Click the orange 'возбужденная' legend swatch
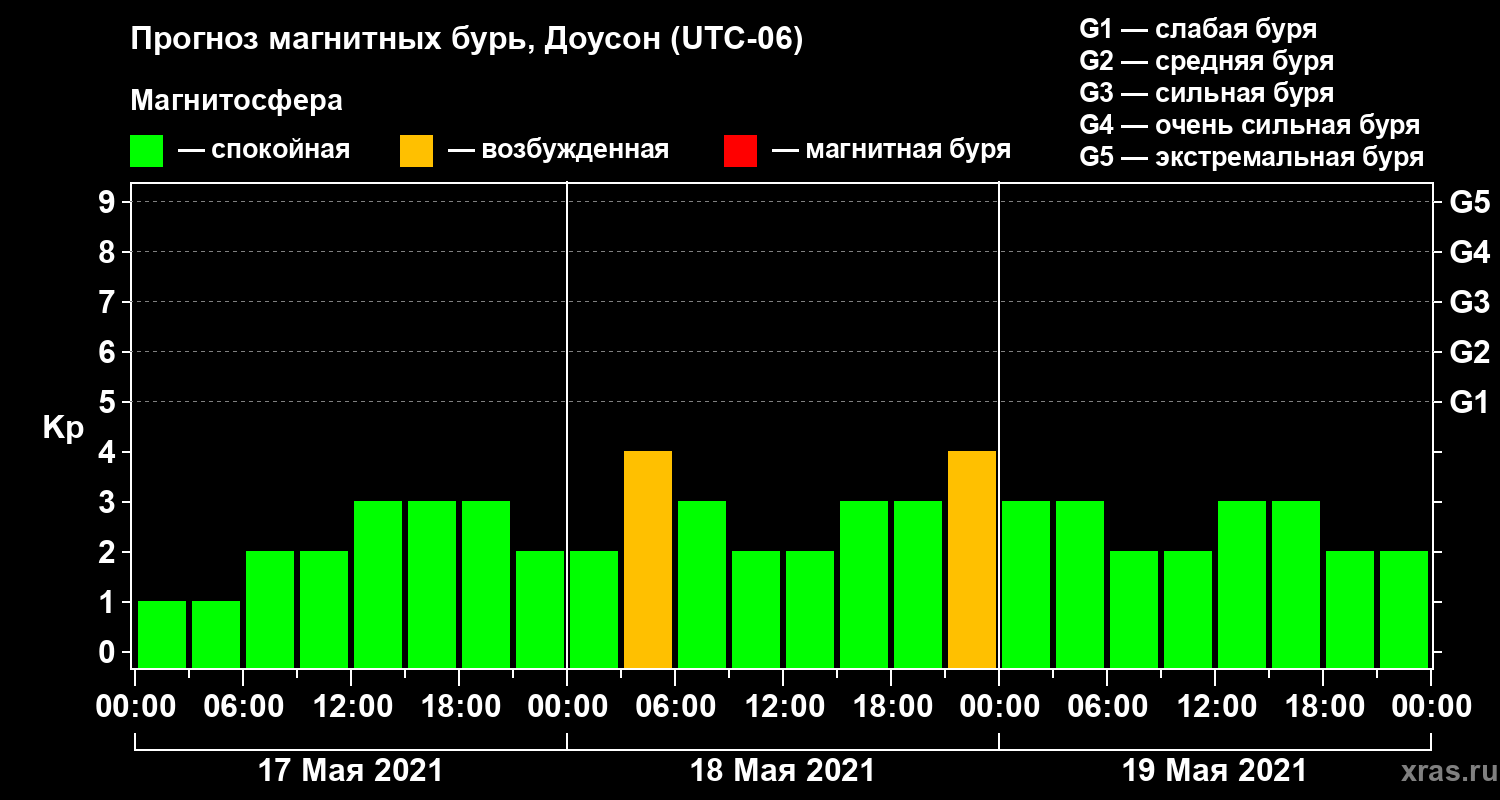The height and width of the screenshot is (800, 1500). coord(416,151)
